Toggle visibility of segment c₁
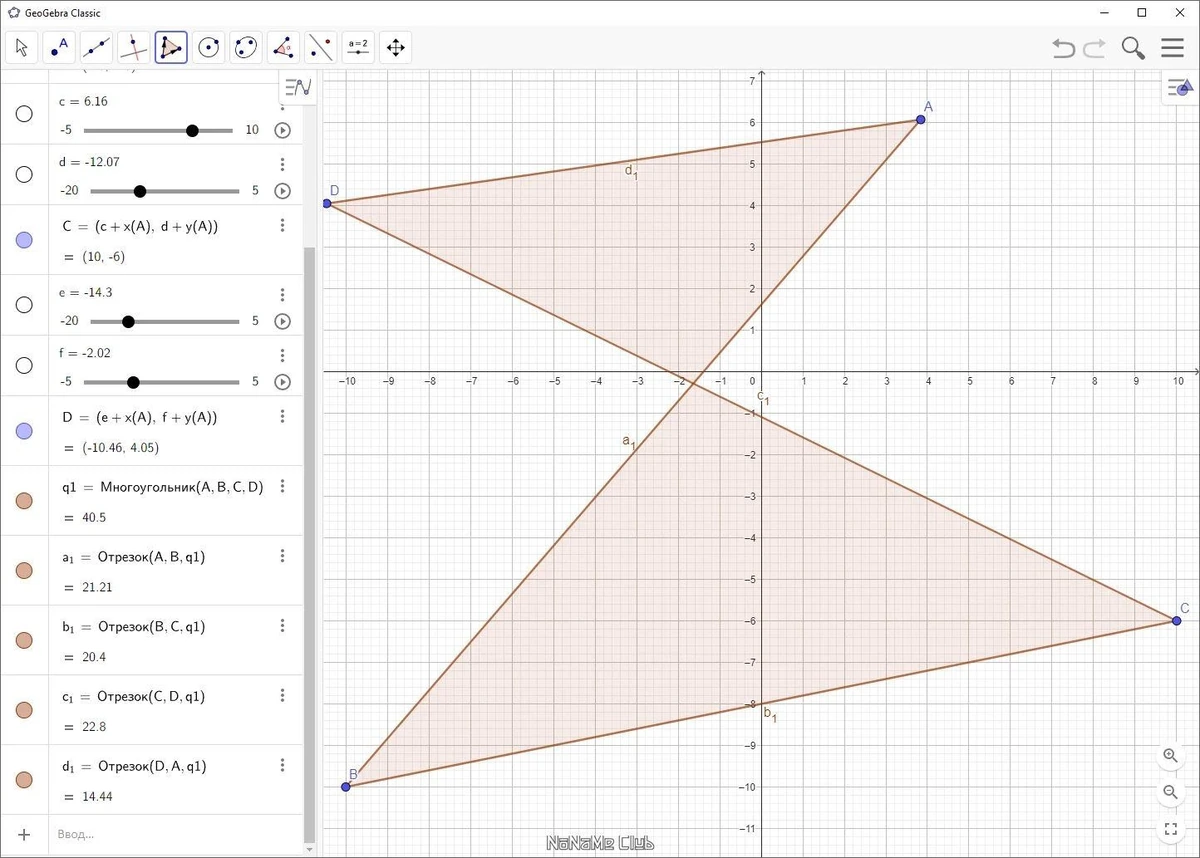Viewport: 1200px width, 858px height. (x=24, y=710)
